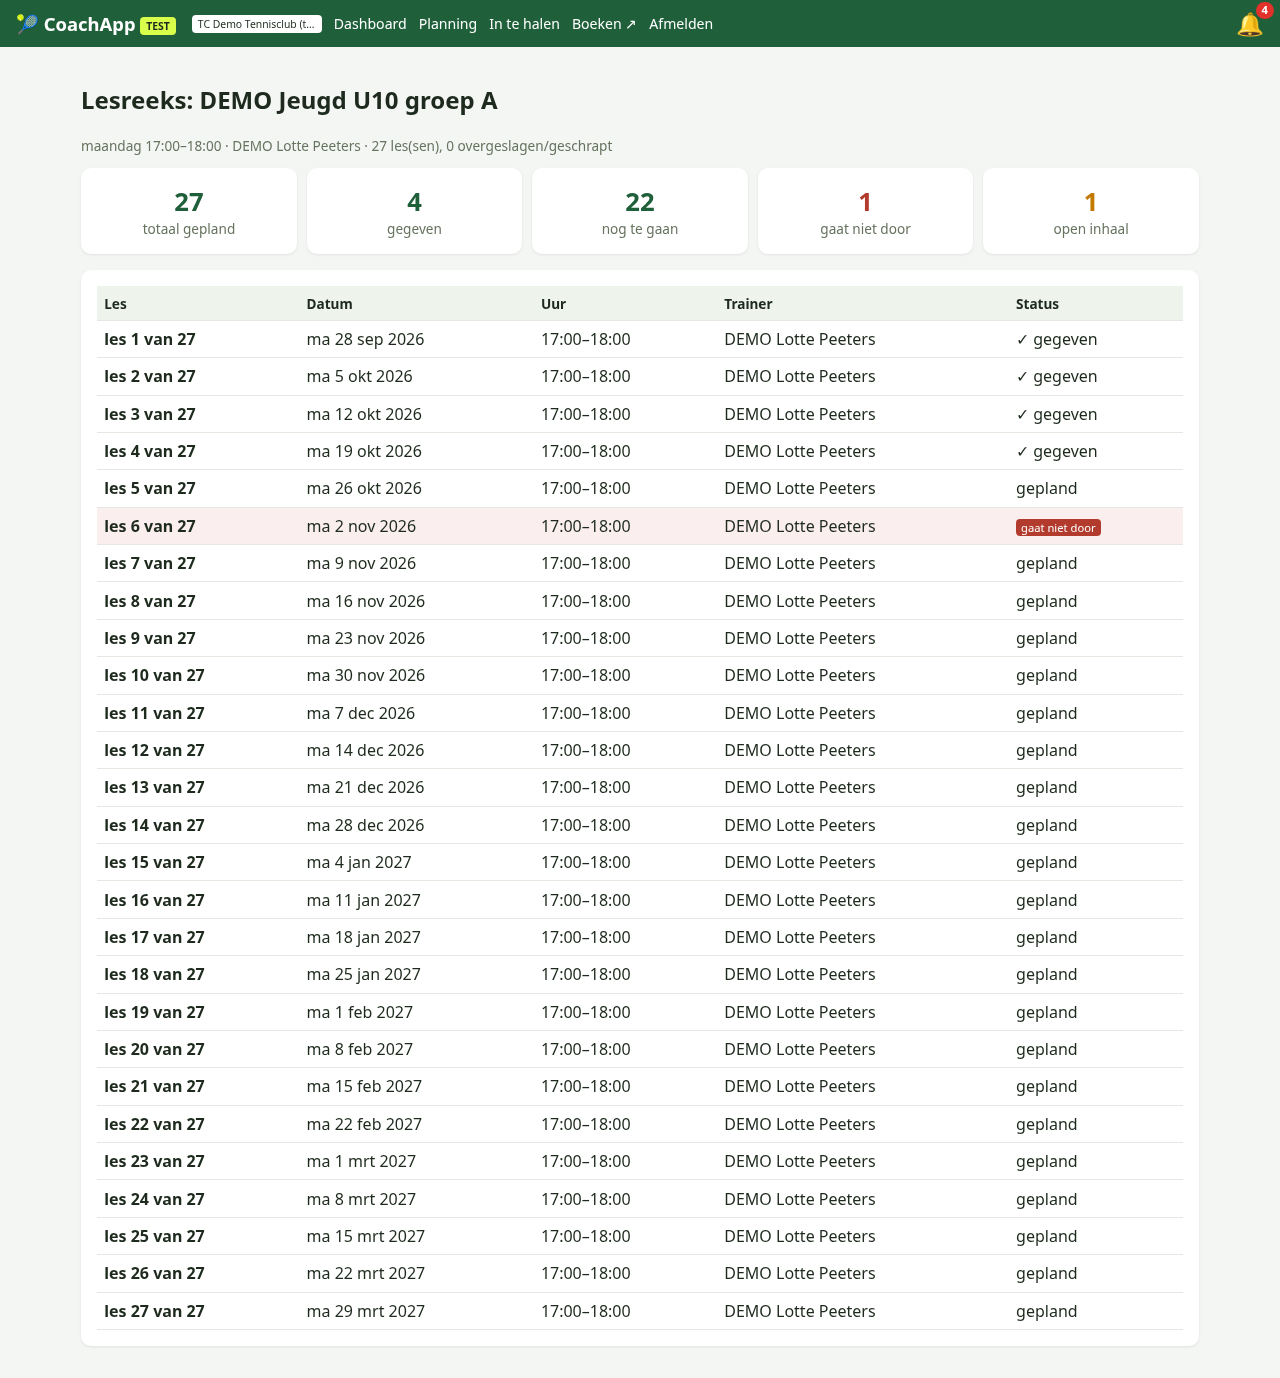This screenshot has width=1280, height=1378.
Task: Open the notifications bell icon
Action: 1250,24
